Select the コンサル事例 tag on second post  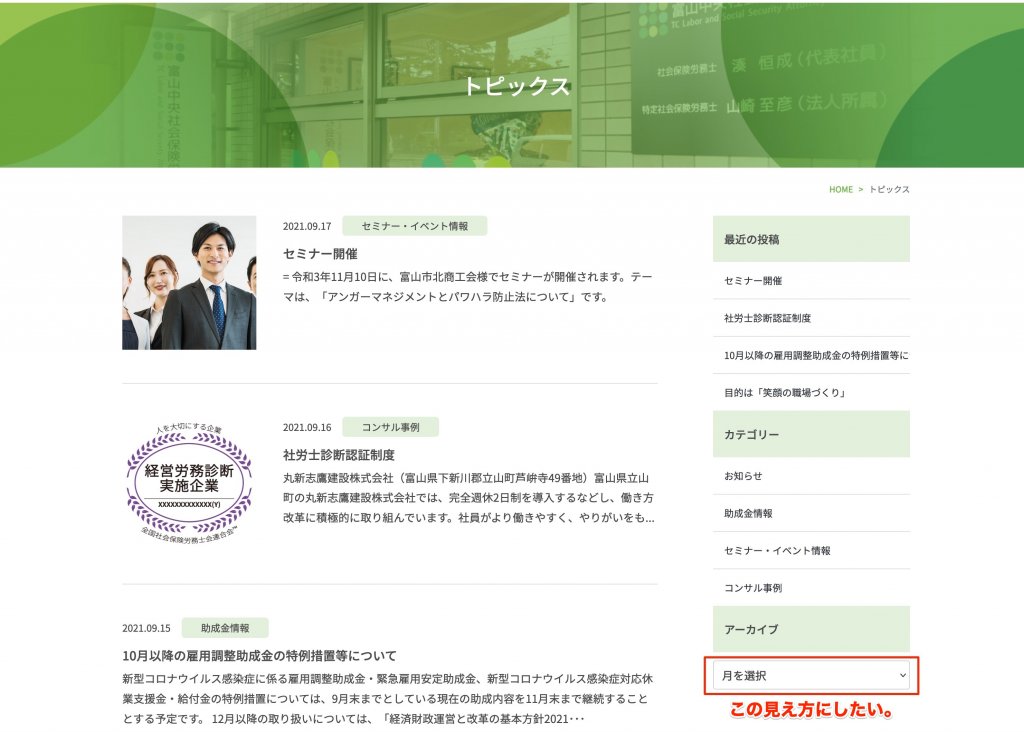390,427
